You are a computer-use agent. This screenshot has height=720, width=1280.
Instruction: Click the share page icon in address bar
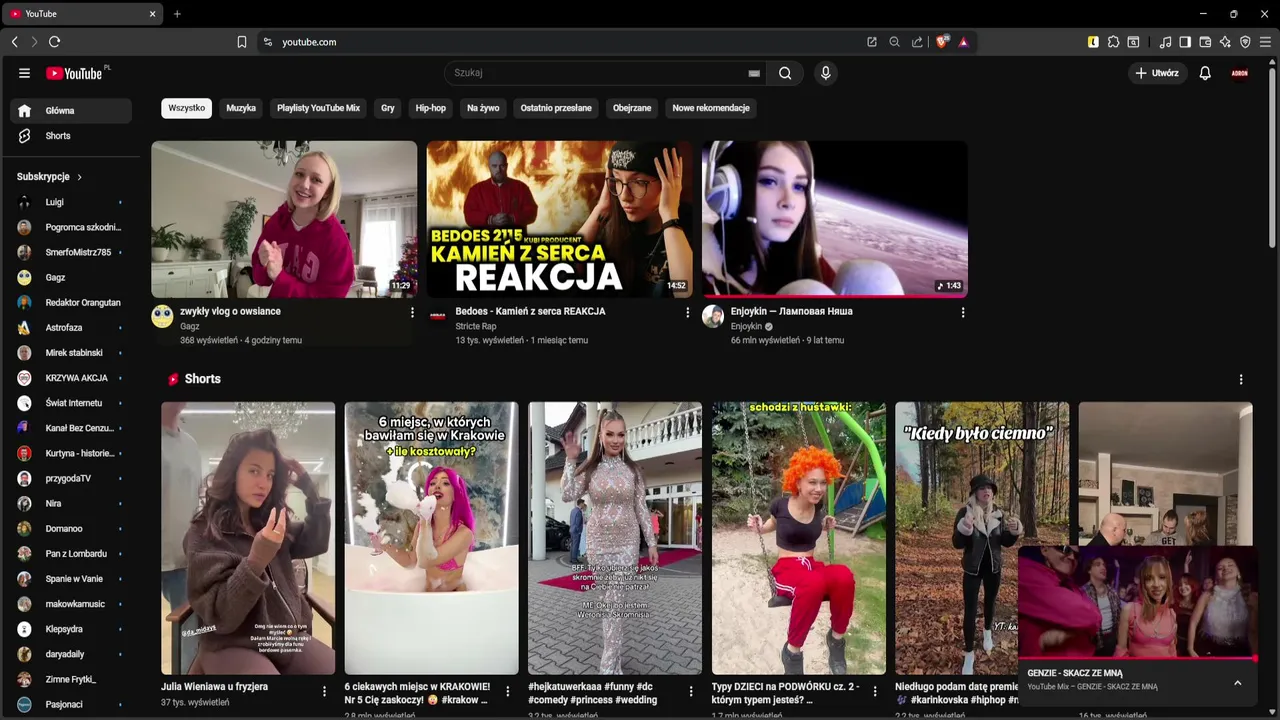[x=917, y=42]
